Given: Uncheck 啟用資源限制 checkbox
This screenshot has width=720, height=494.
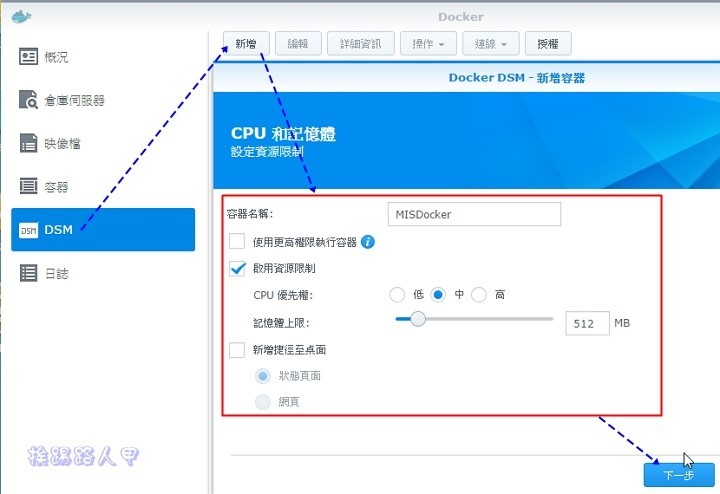Looking at the screenshot, I should pyautogui.click(x=237, y=268).
